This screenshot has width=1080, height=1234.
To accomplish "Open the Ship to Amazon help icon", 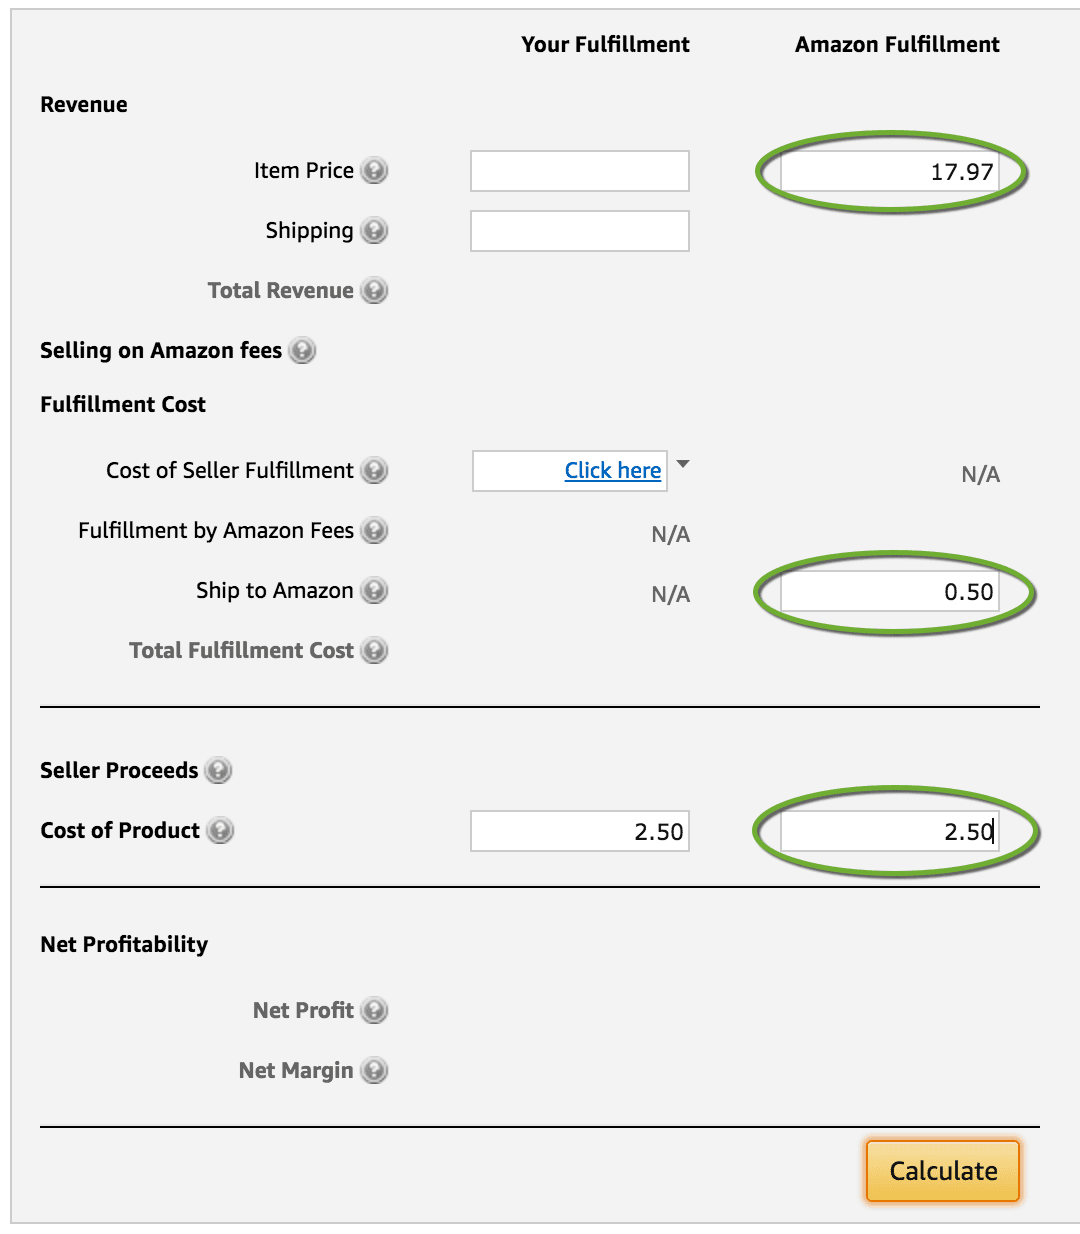I will [x=374, y=591].
